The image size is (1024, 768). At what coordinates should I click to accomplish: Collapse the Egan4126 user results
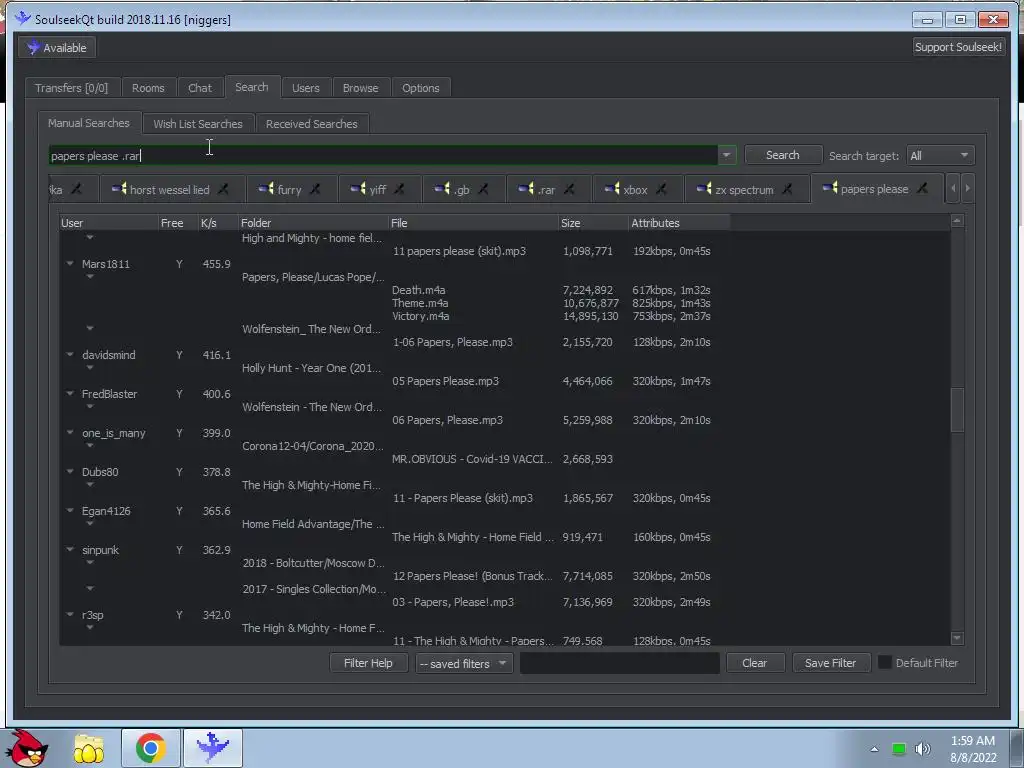click(x=70, y=511)
